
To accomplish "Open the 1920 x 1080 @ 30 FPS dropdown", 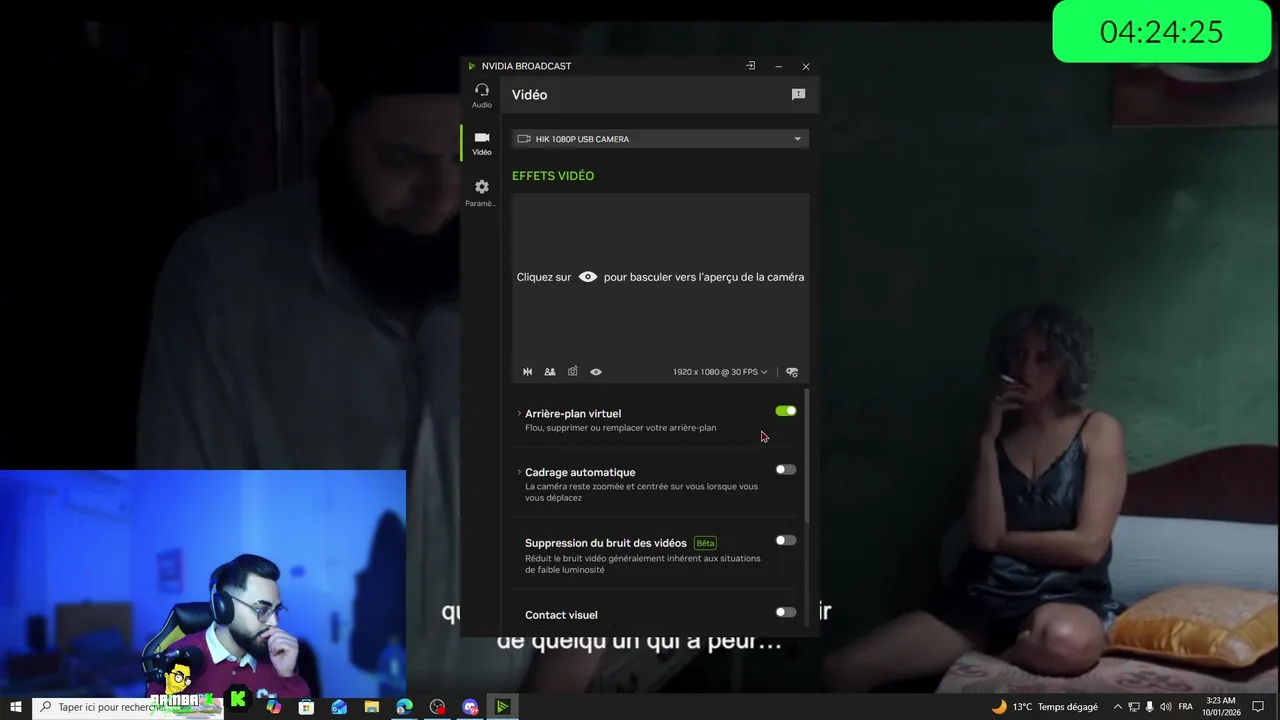I will (x=720, y=372).
